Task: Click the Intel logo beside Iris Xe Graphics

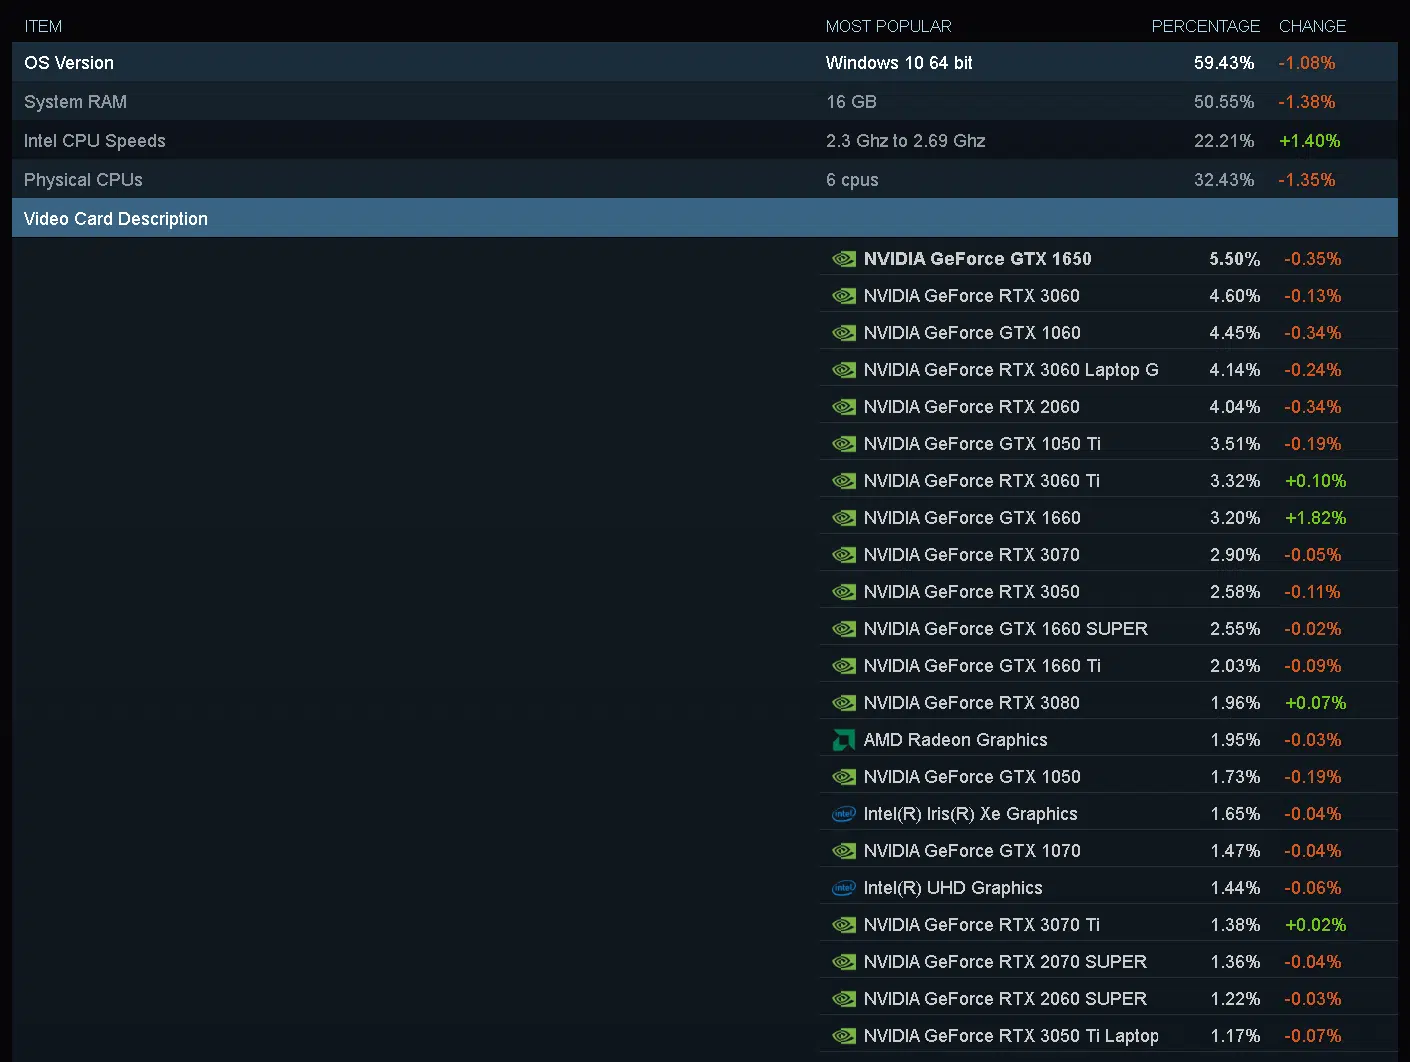Action: click(844, 814)
